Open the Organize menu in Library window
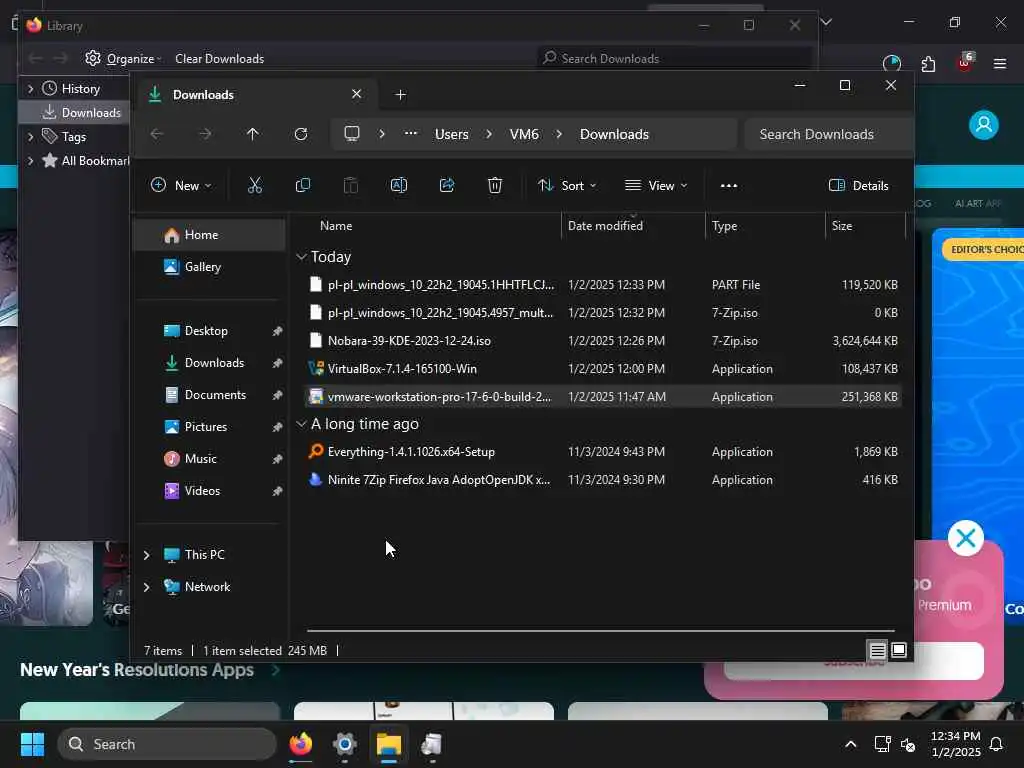Viewport: 1024px width, 768px height. pyautogui.click(x=123, y=59)
